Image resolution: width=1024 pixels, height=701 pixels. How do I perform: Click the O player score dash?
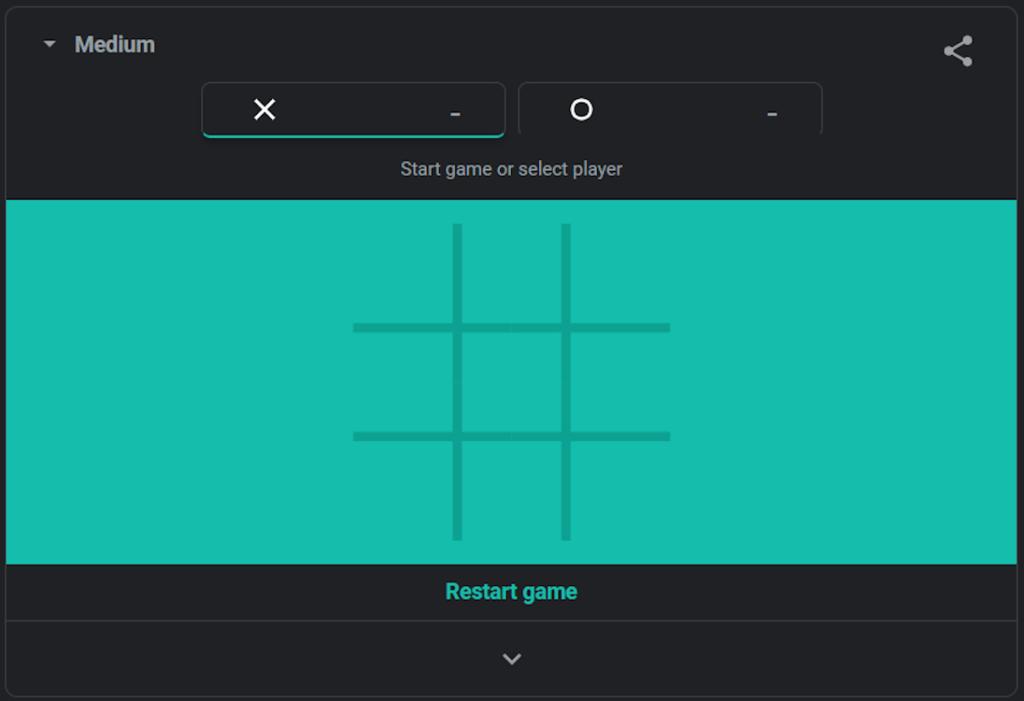tap(771, 114)
